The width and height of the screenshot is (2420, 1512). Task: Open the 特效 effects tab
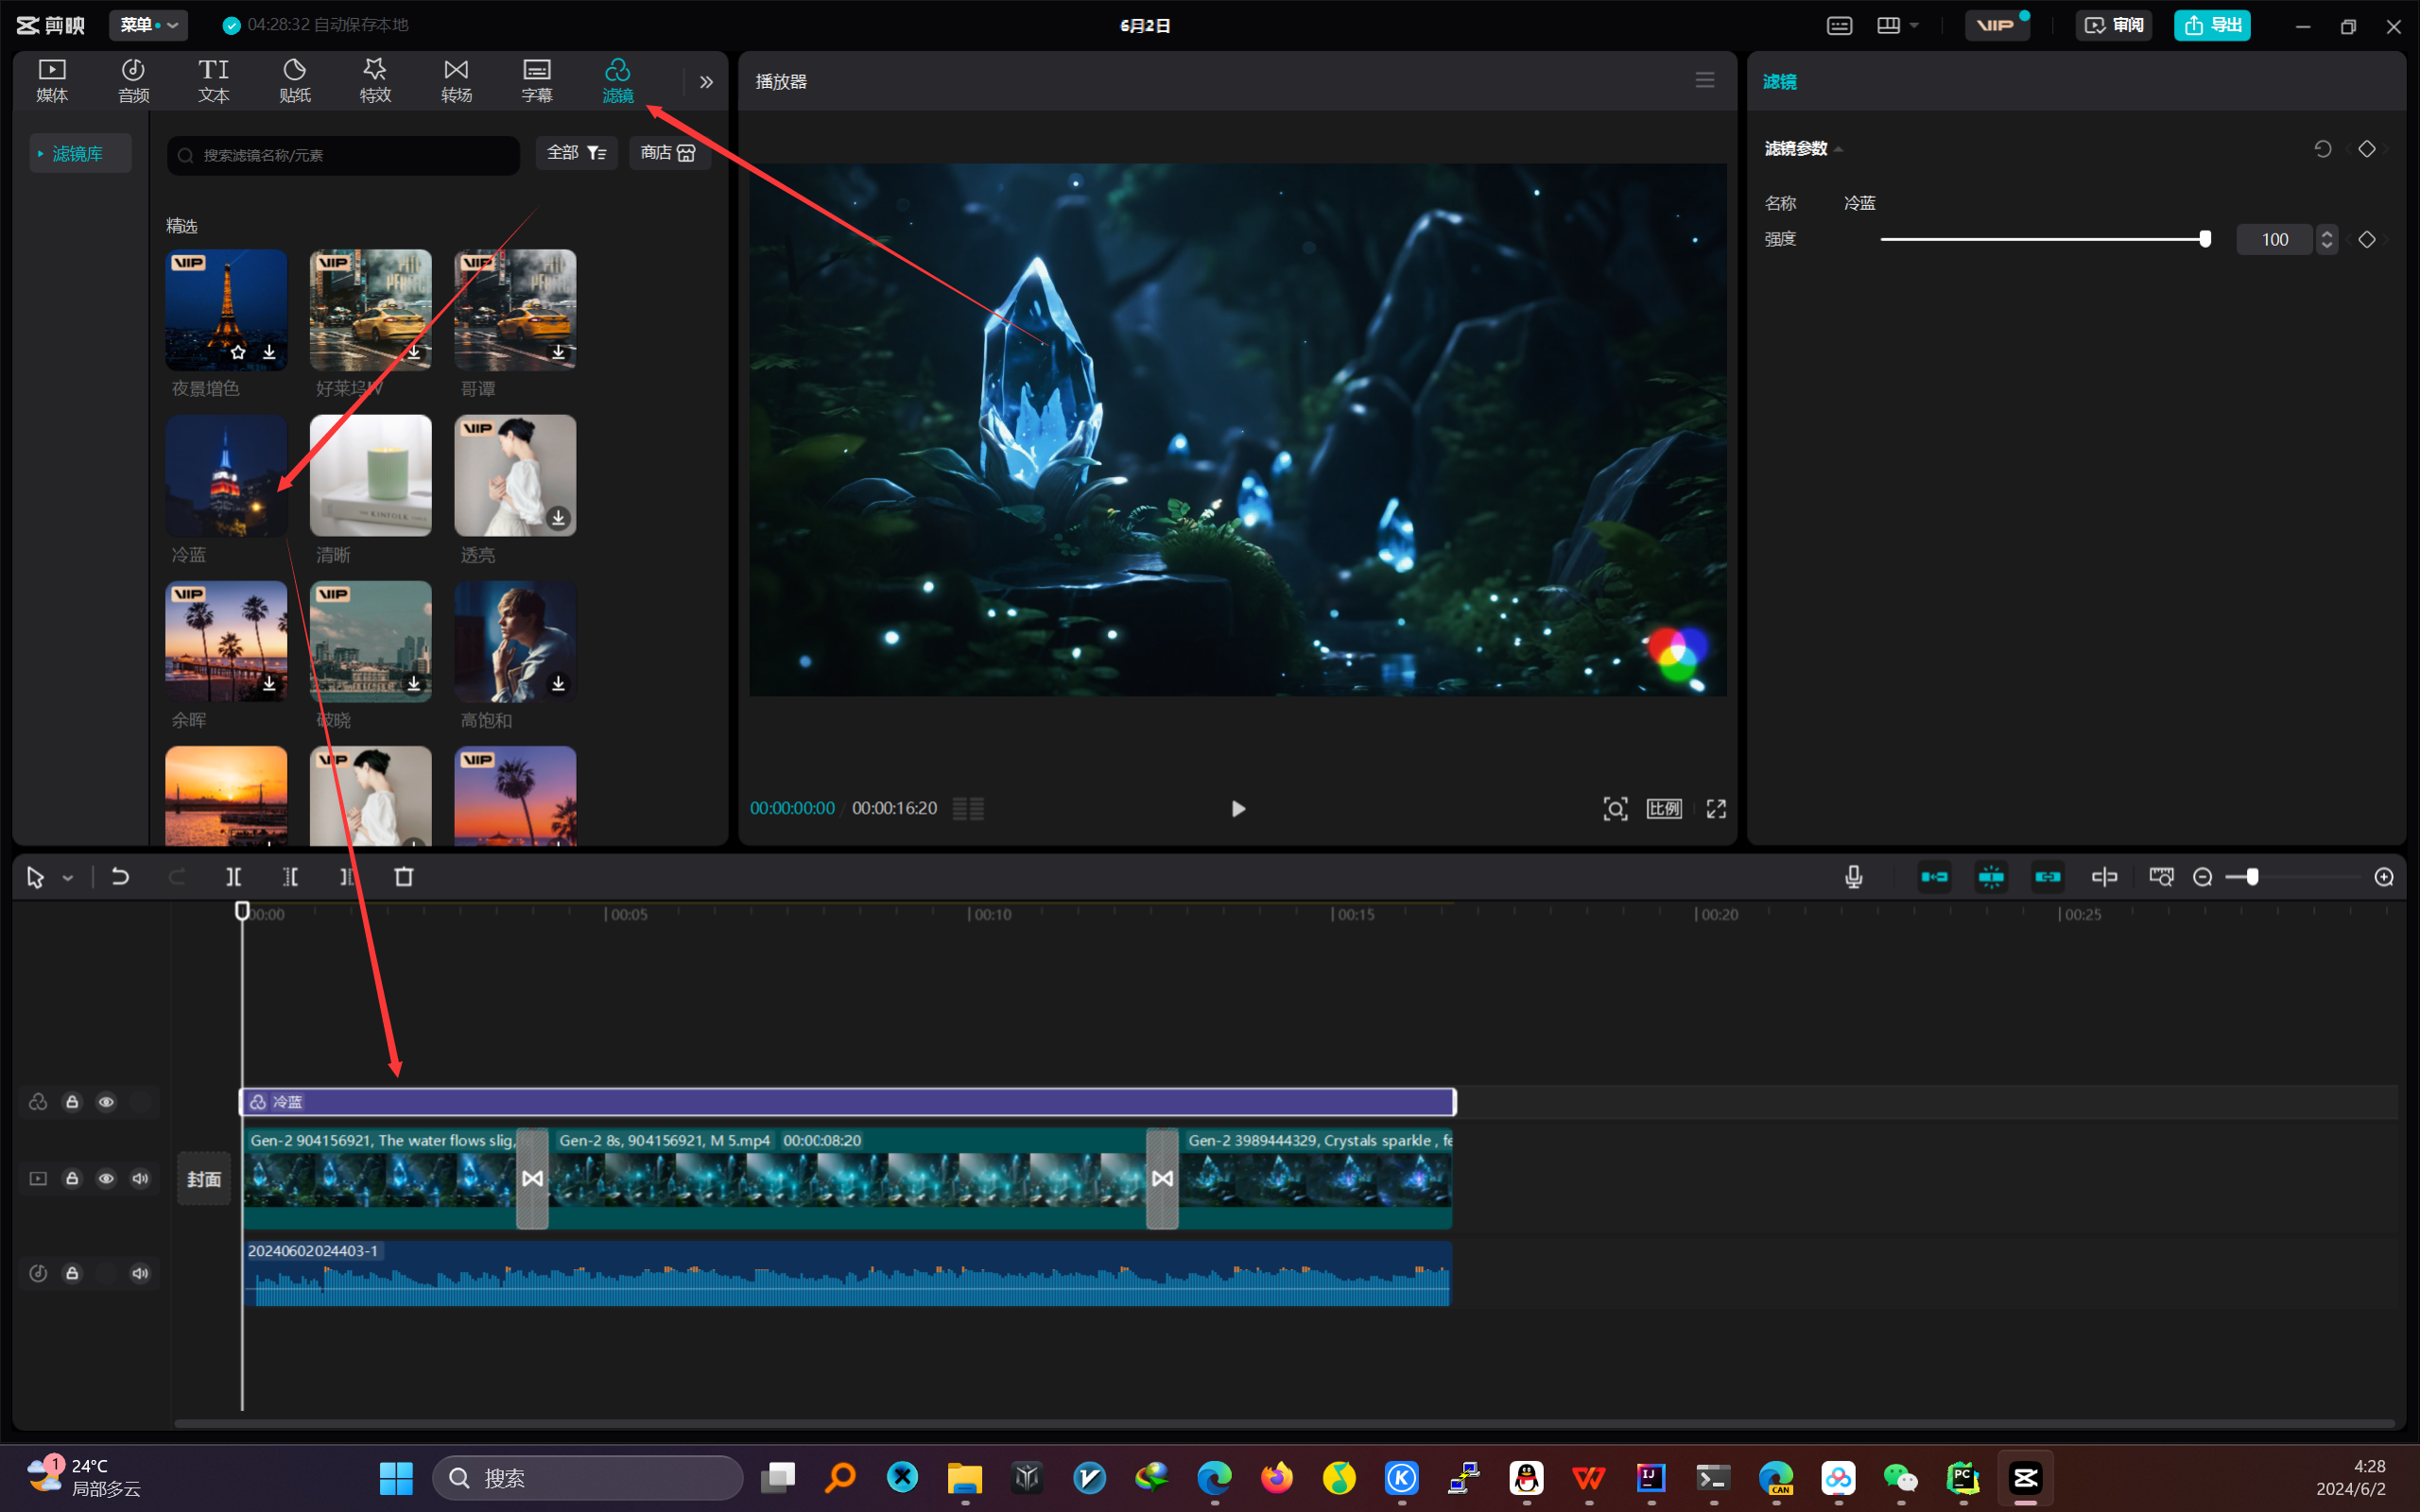tap(375, 80)
